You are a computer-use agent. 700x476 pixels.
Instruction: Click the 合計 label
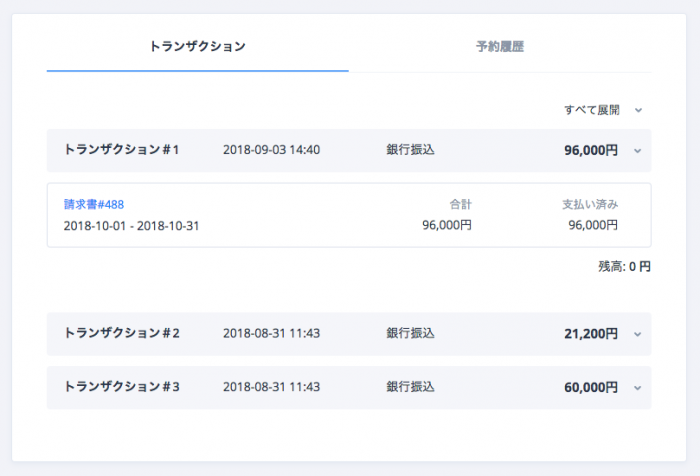pyautogui.click(x=460, y=205)
